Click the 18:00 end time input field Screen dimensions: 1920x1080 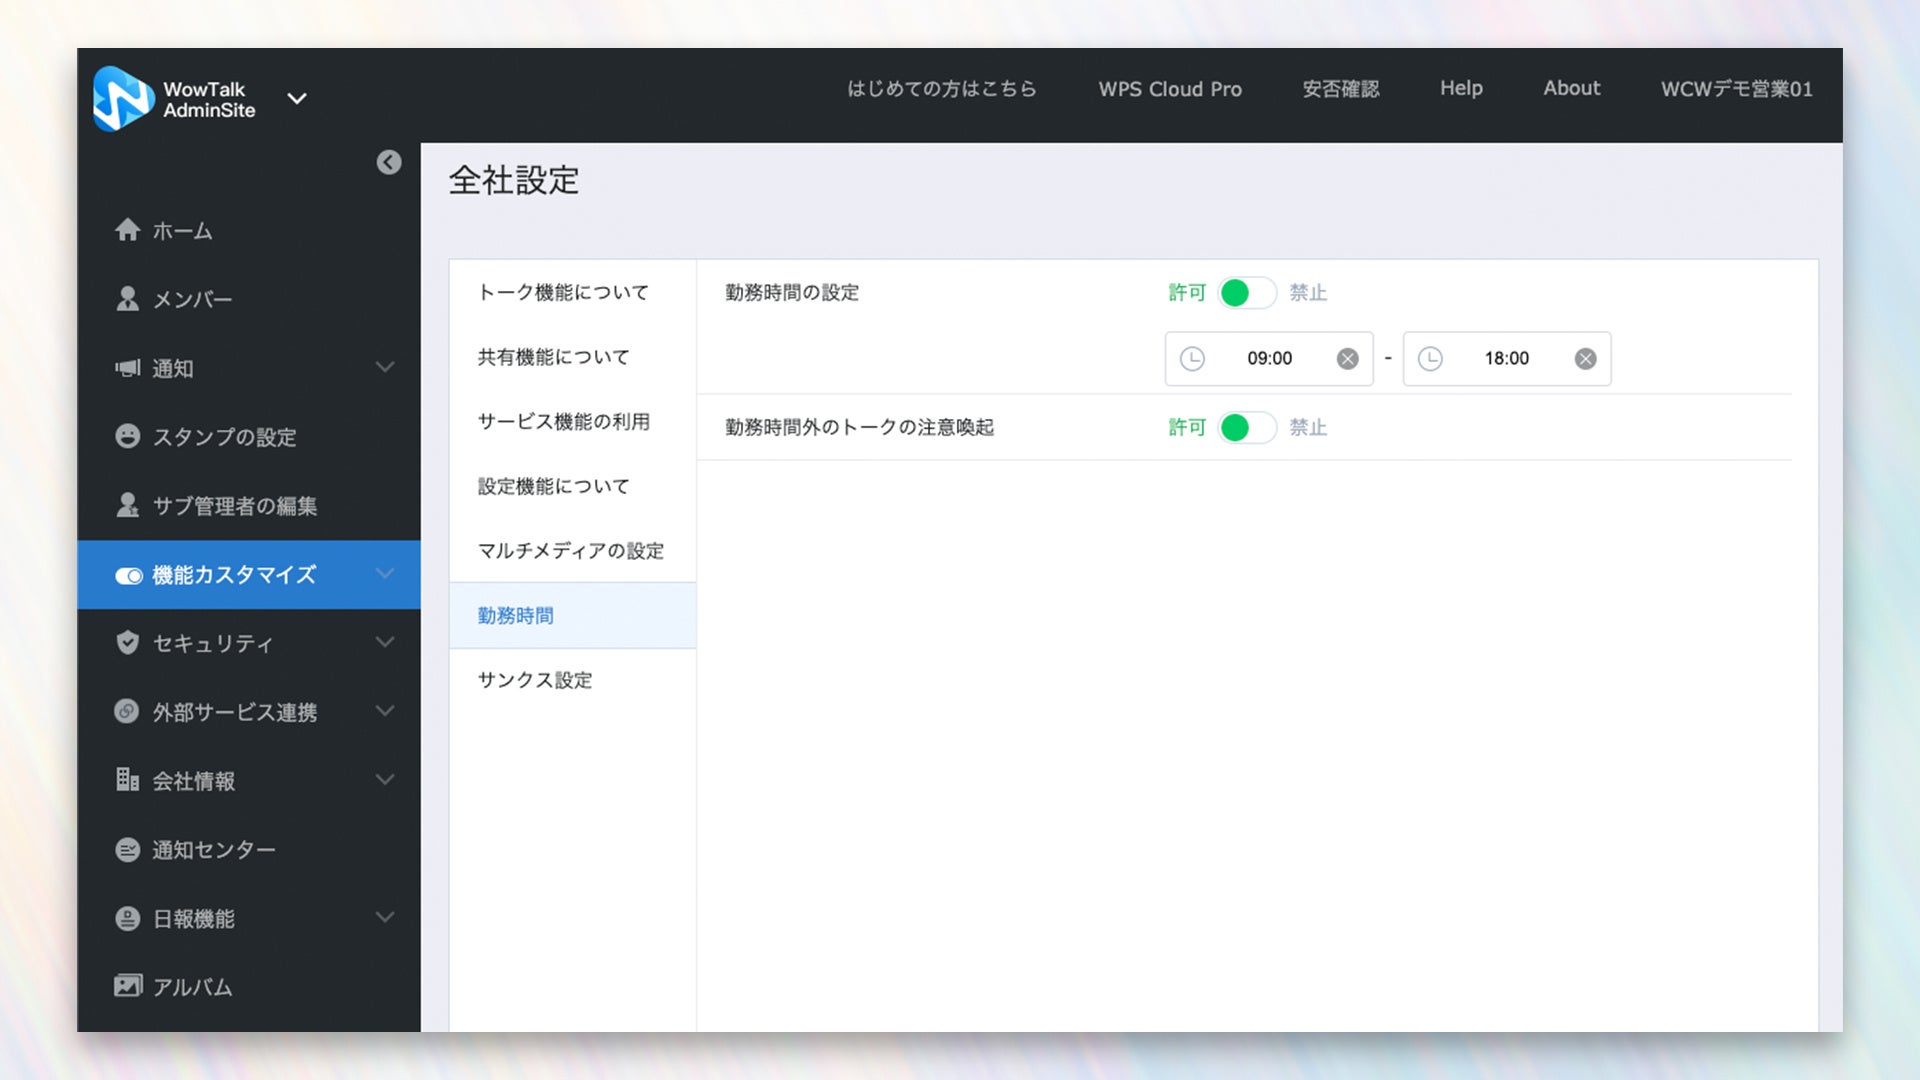click(1506, 359)
